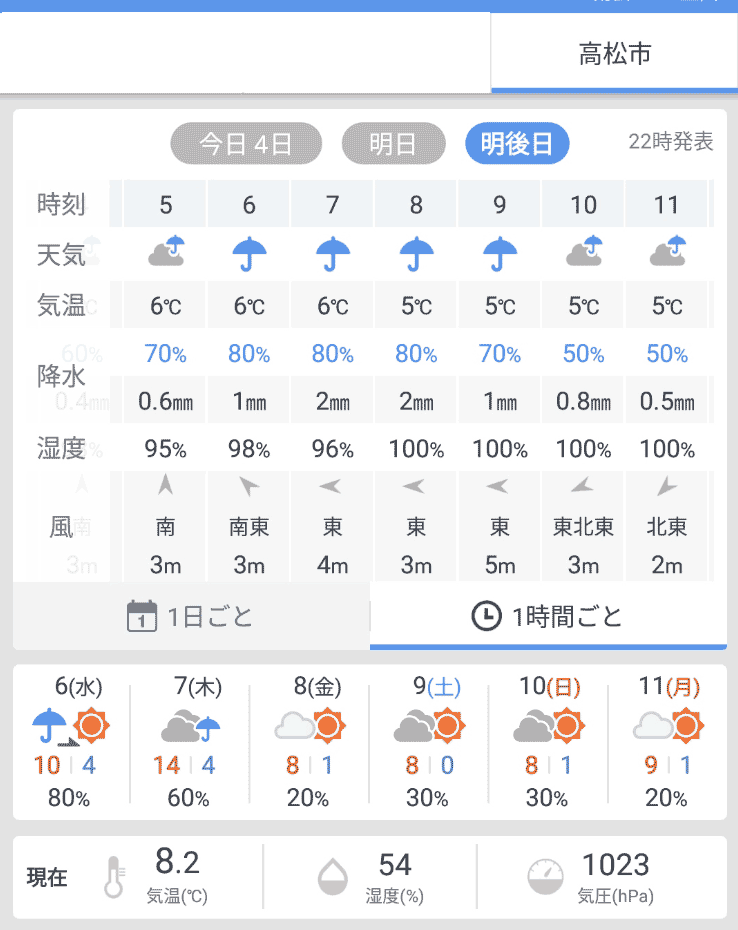The height and width of the screenshot is (930, 738).
Task: Click the water drop humidity icon
Action: (333, 877)
